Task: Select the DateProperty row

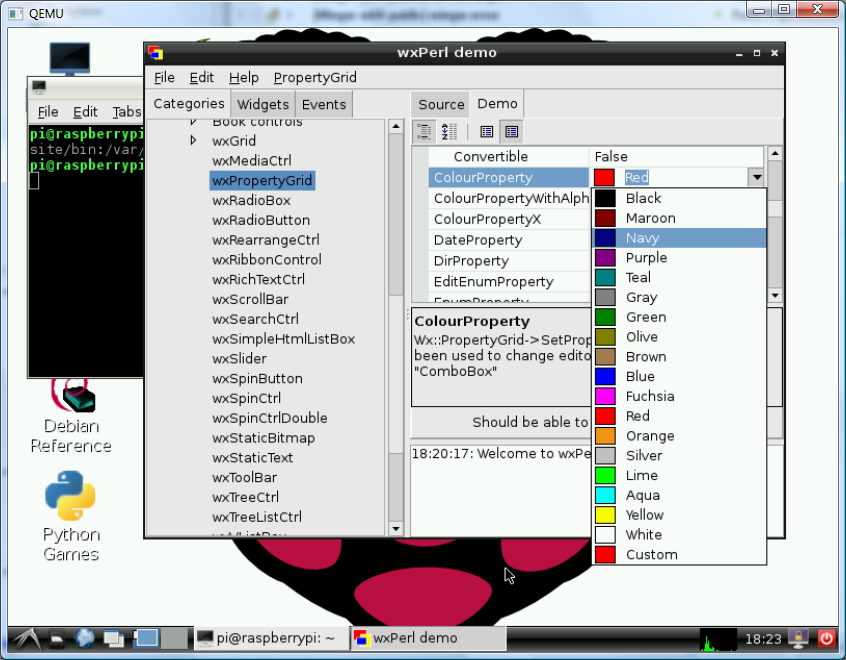Action: pyautogui.click(x=509, y=240)
